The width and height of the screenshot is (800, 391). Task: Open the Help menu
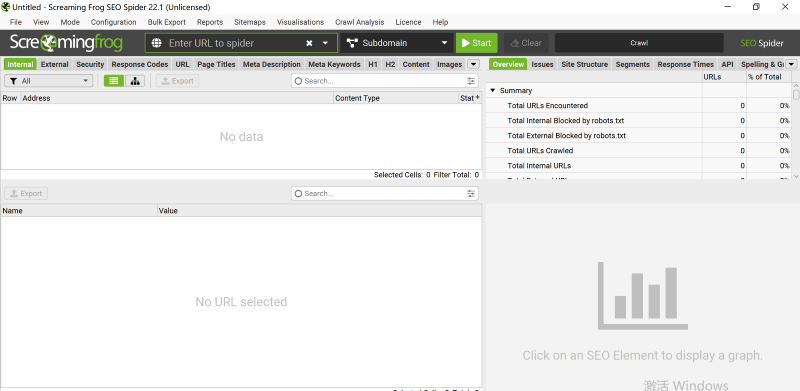point(440,22)
